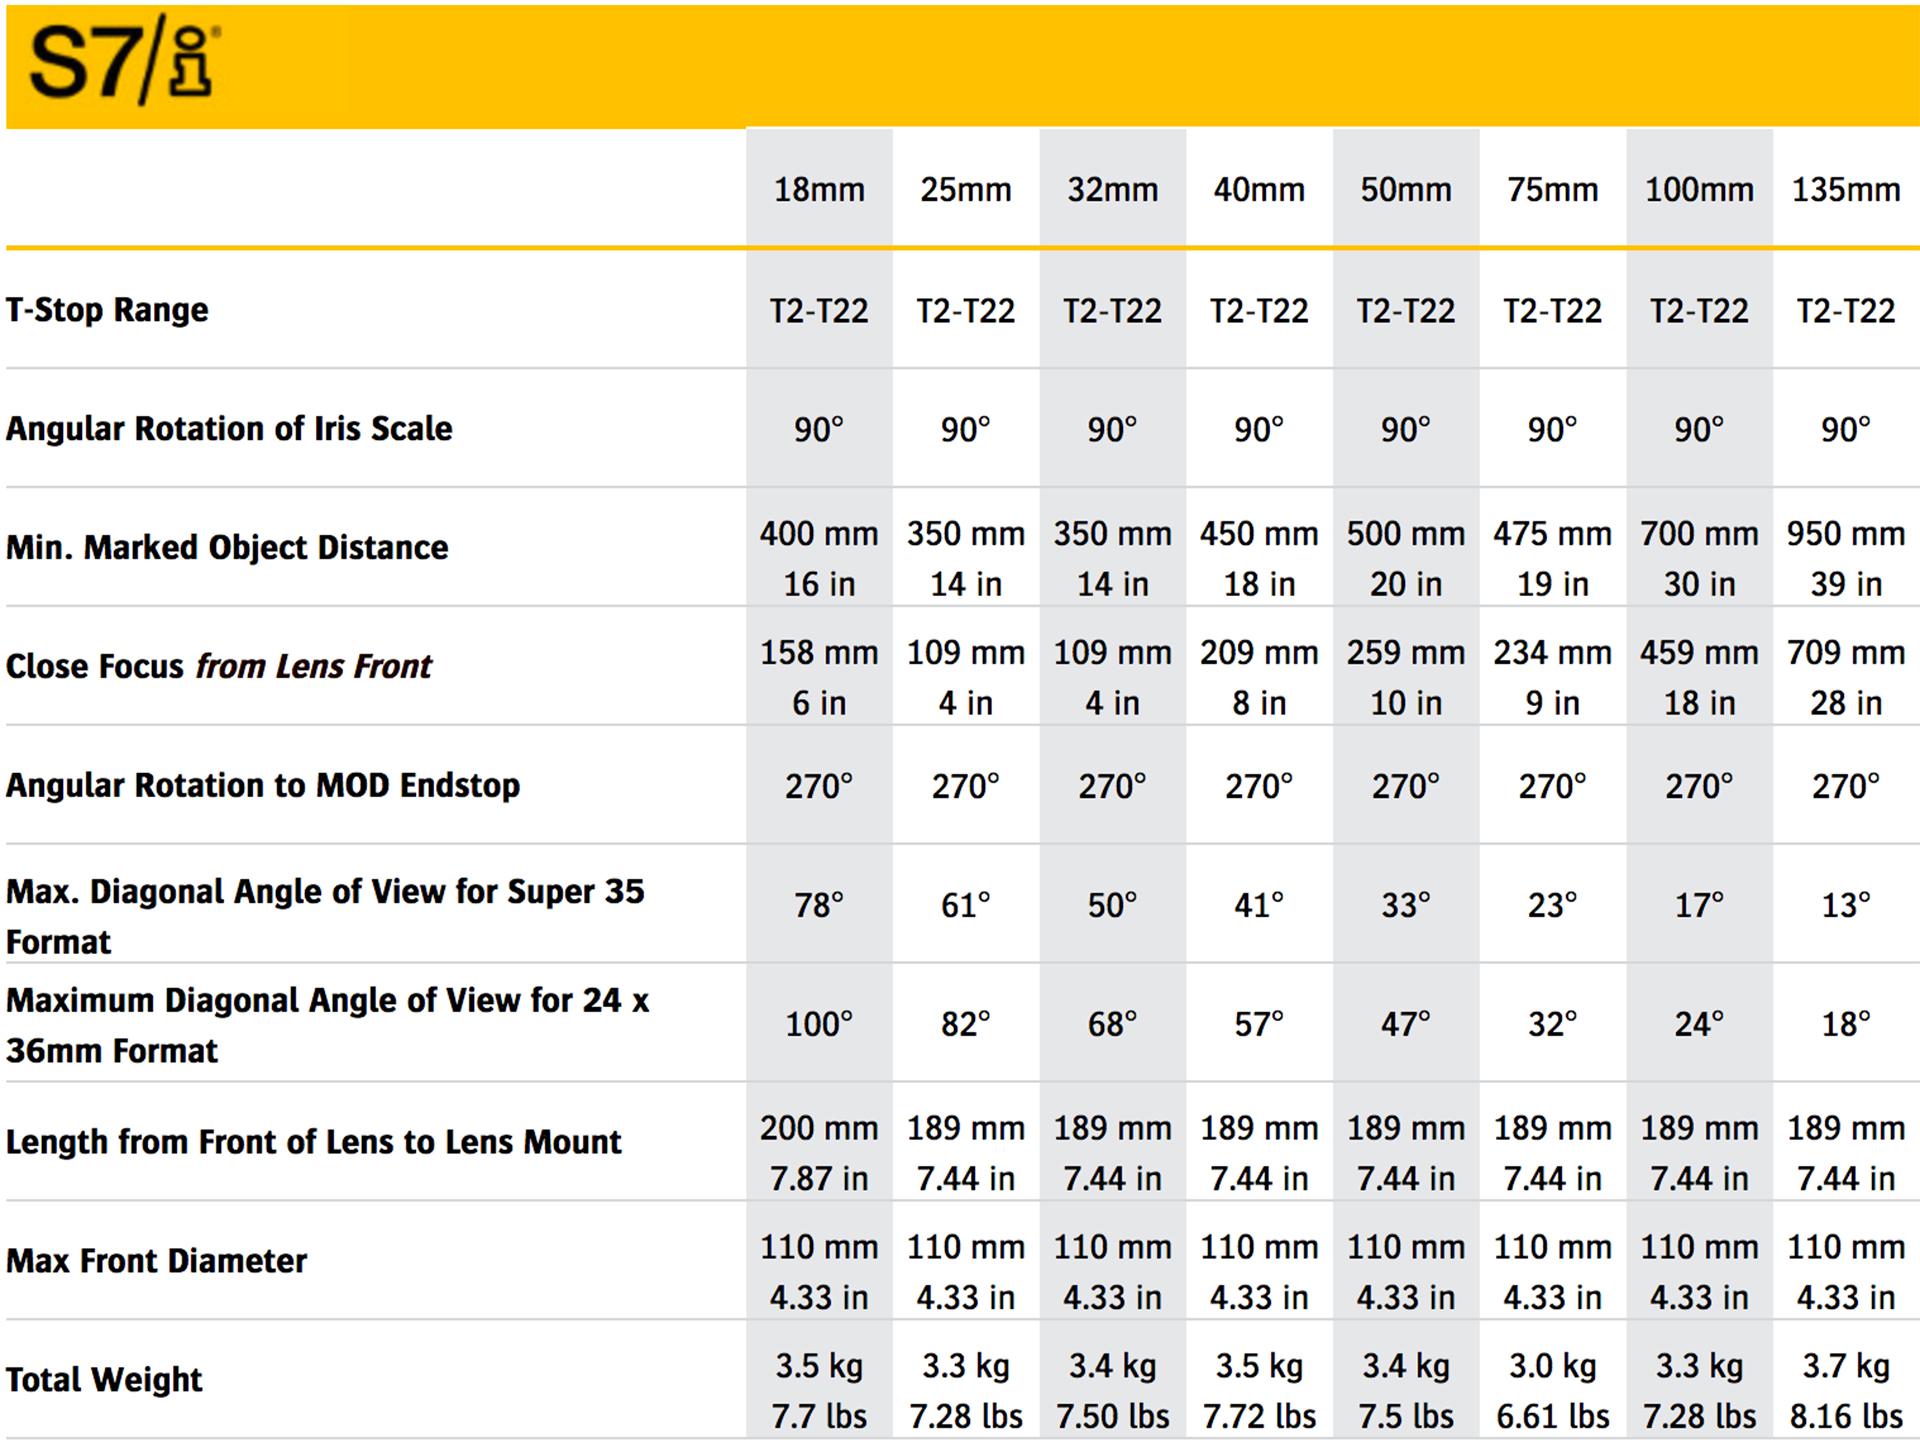
Task: Click the 3.0 kg weight for 75mm
Action: (1553, 1366)
